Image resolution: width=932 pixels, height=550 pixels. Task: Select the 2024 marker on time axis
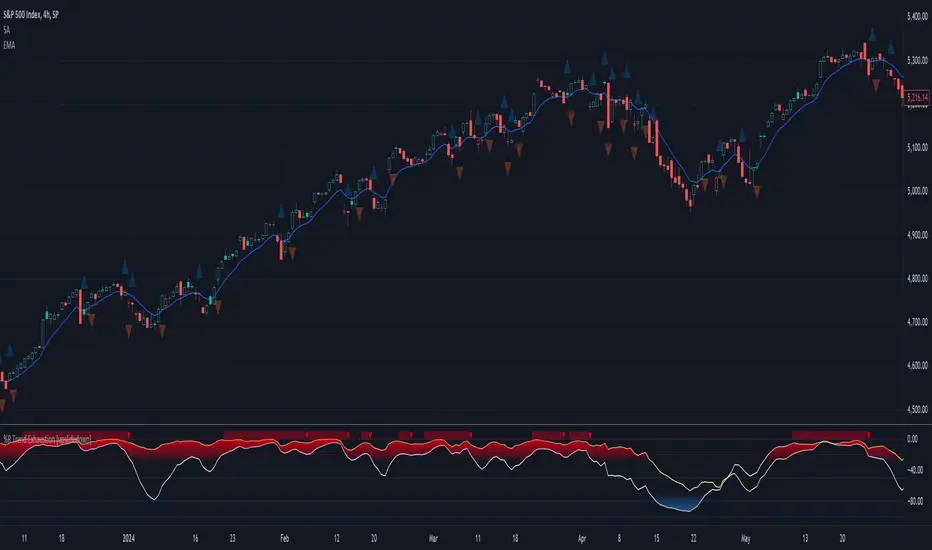(128, 539)
